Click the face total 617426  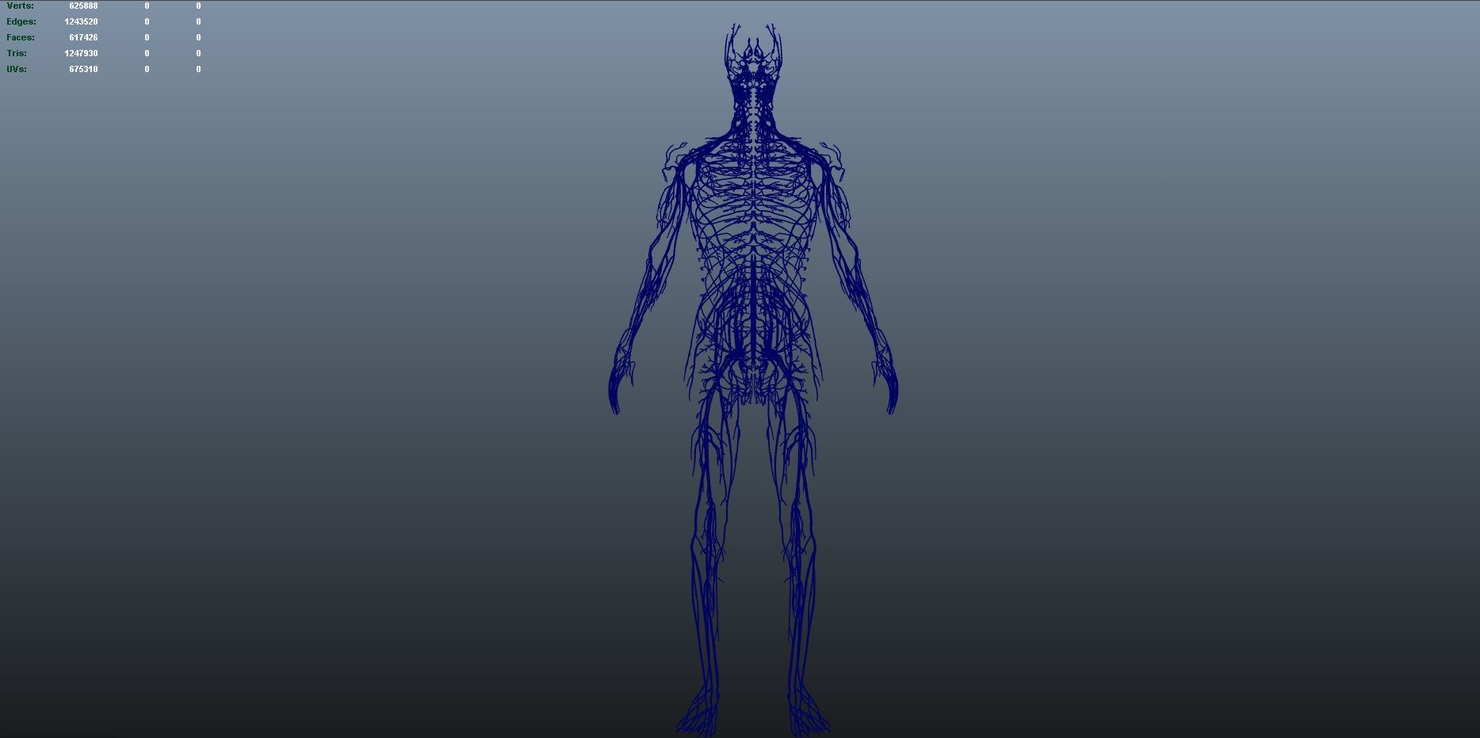pyautogui.click(x=83, y=37)
